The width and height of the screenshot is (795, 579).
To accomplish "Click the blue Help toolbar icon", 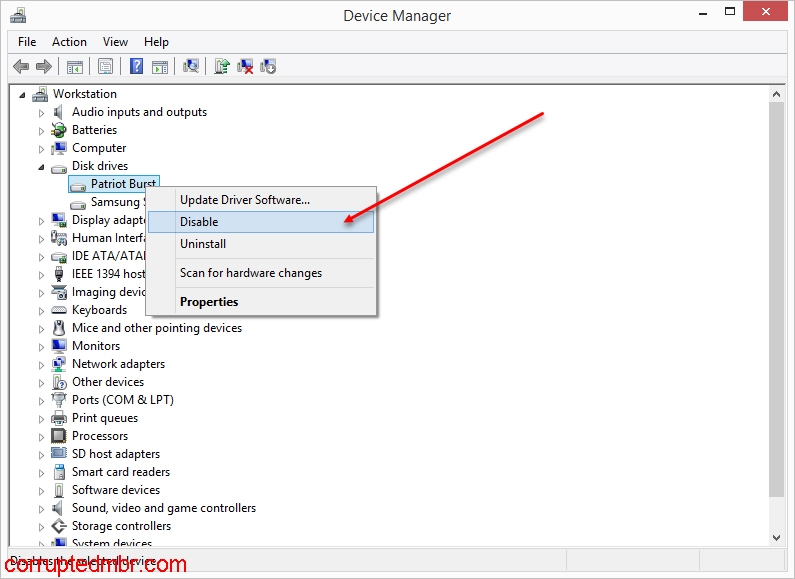I will click(x=136, y=66).
